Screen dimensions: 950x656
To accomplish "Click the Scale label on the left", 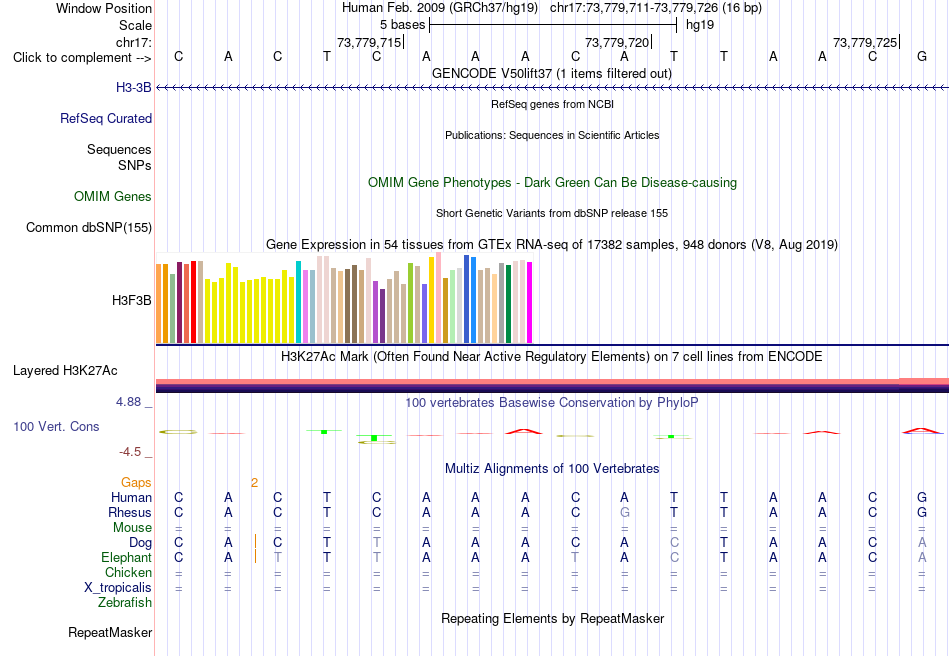I will (x=135, y=25).
